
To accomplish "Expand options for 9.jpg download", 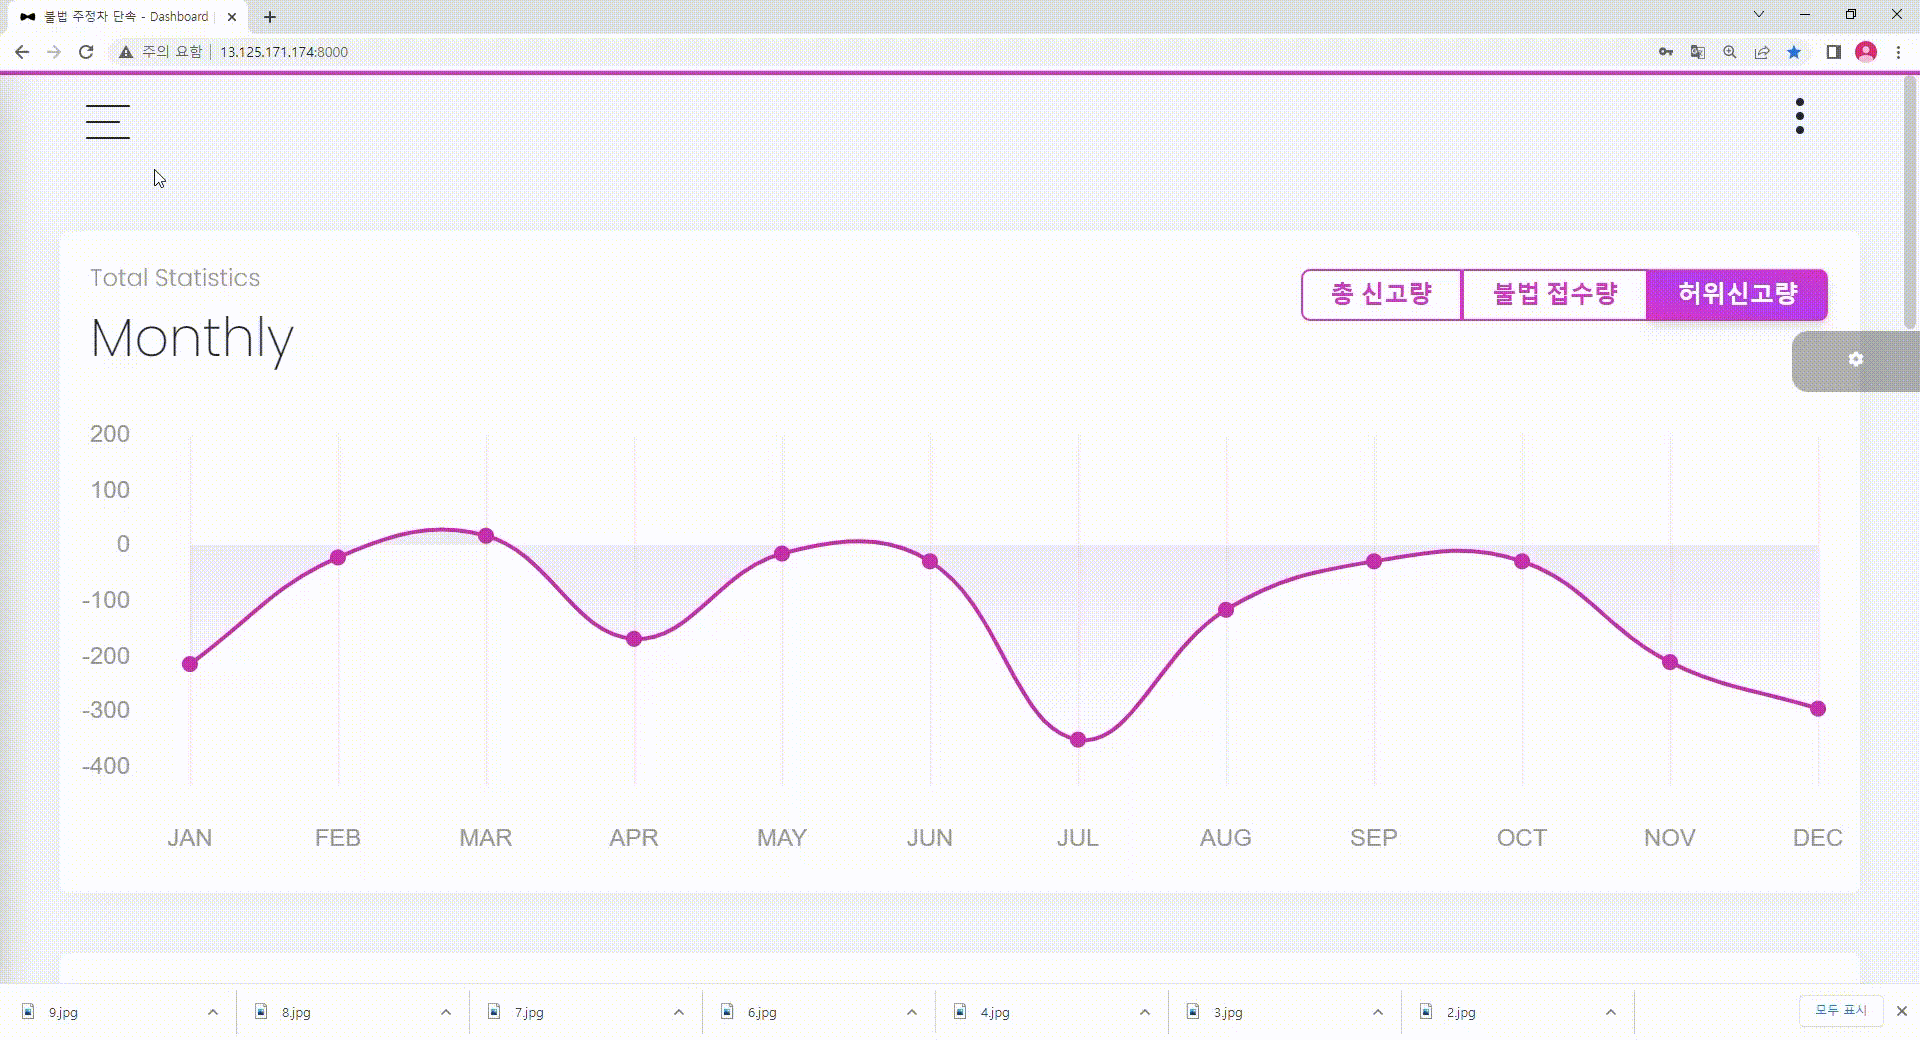I will 213,1012.
